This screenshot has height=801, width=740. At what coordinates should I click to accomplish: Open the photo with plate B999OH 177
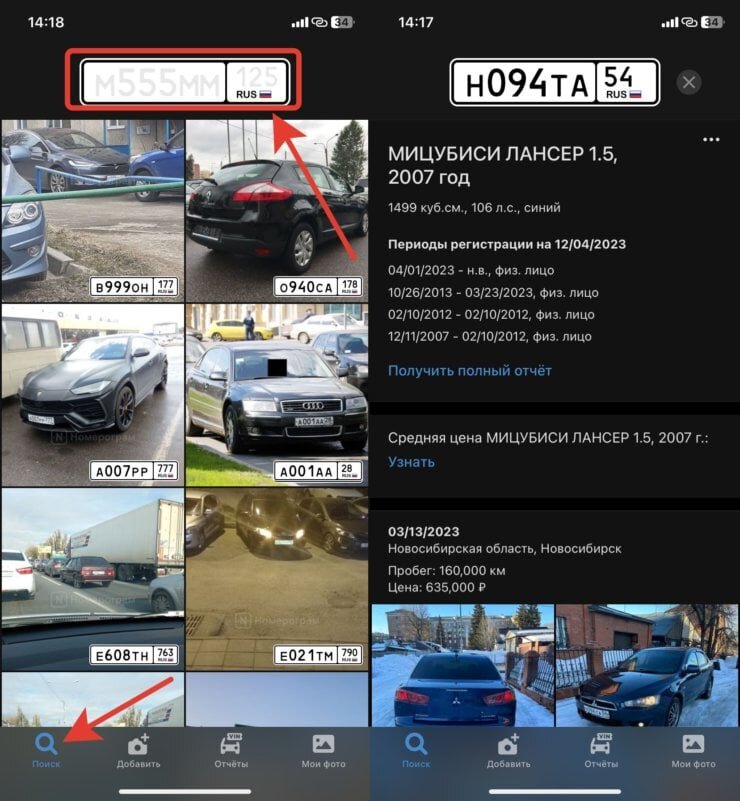point(92,211)
